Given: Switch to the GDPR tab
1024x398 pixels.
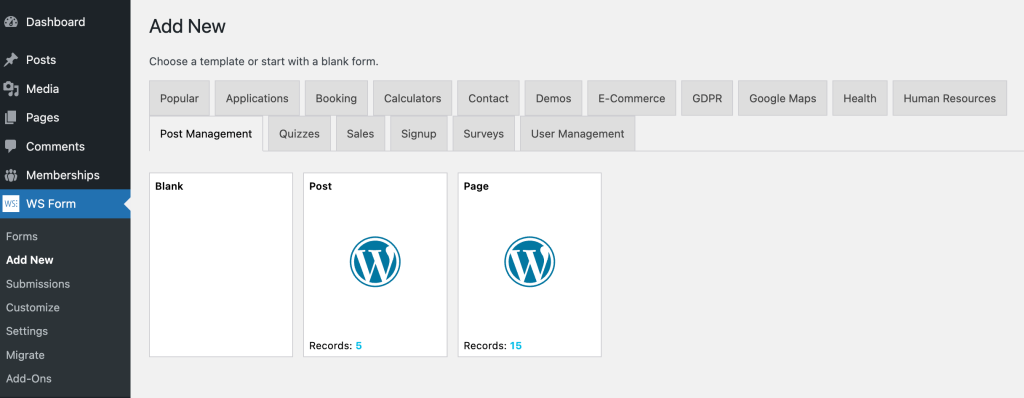Looking at the screenshot, I should tap(707, 98).
